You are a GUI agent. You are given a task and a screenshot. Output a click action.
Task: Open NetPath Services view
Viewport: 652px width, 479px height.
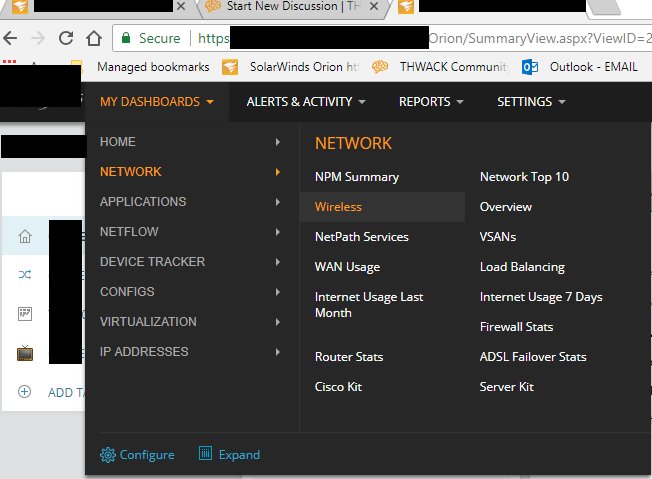tap(362, 237)
